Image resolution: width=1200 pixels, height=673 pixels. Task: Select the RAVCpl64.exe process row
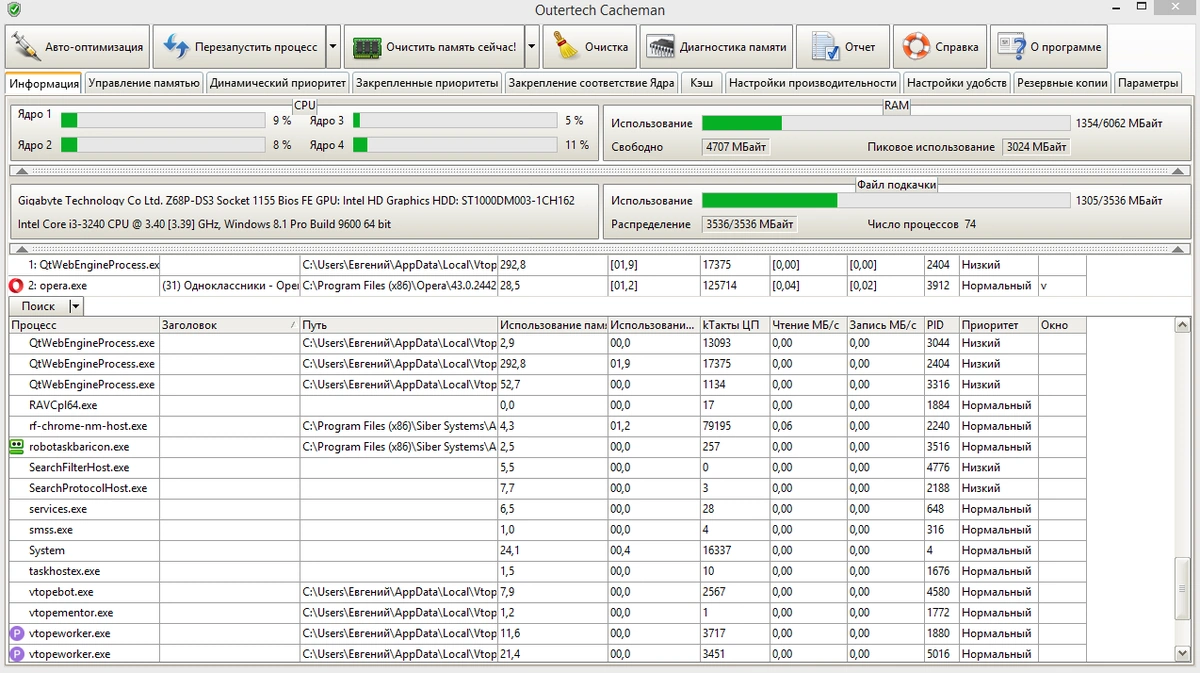(547, 405)
